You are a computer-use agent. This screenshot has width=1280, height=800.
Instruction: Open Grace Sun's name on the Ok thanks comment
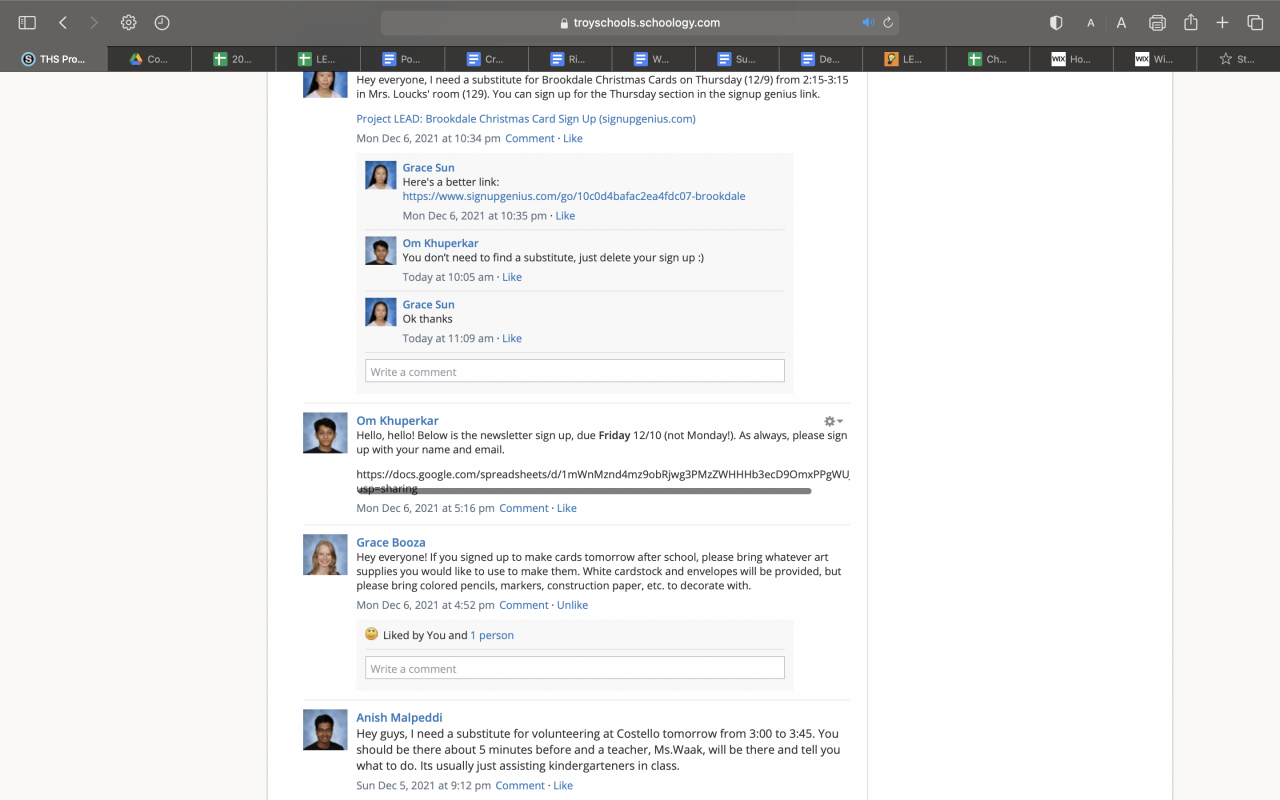click(x=429, y=304)
